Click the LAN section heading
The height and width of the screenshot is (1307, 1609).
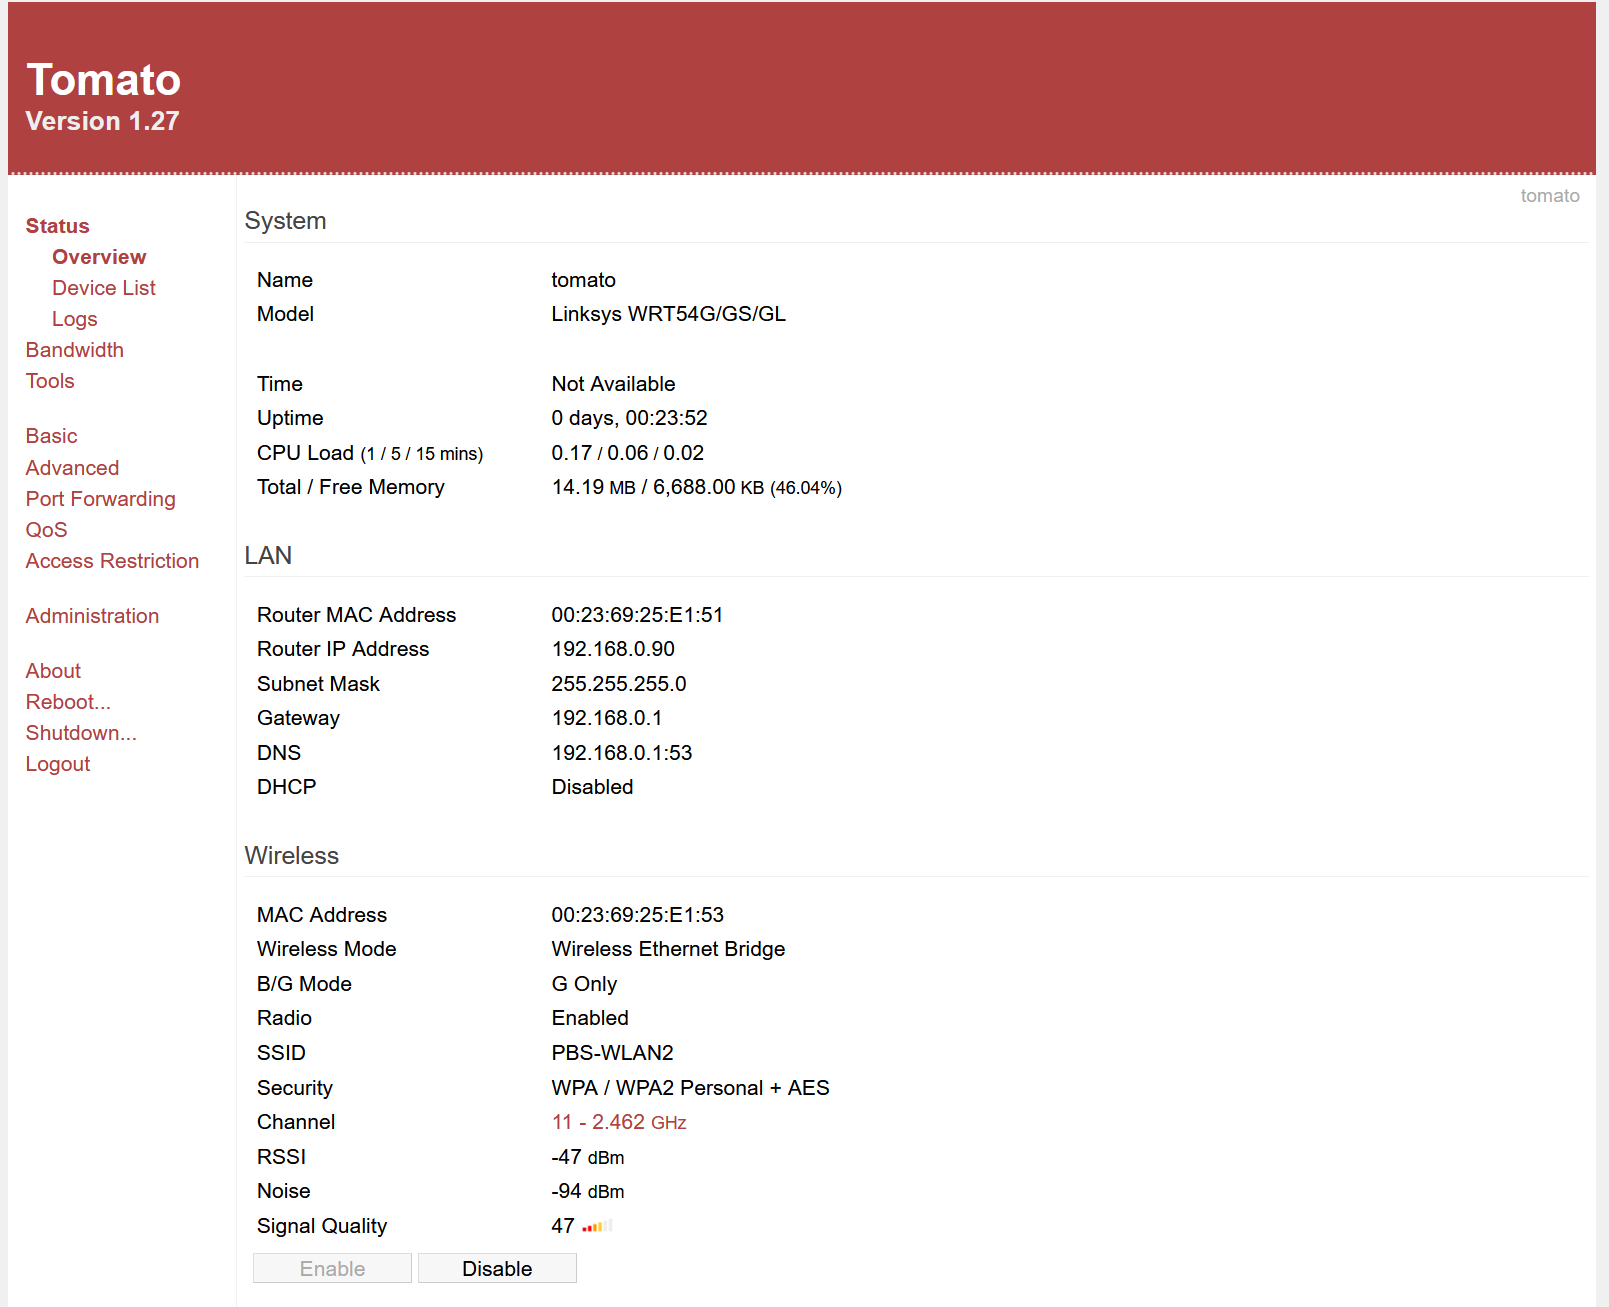(268, 555)
